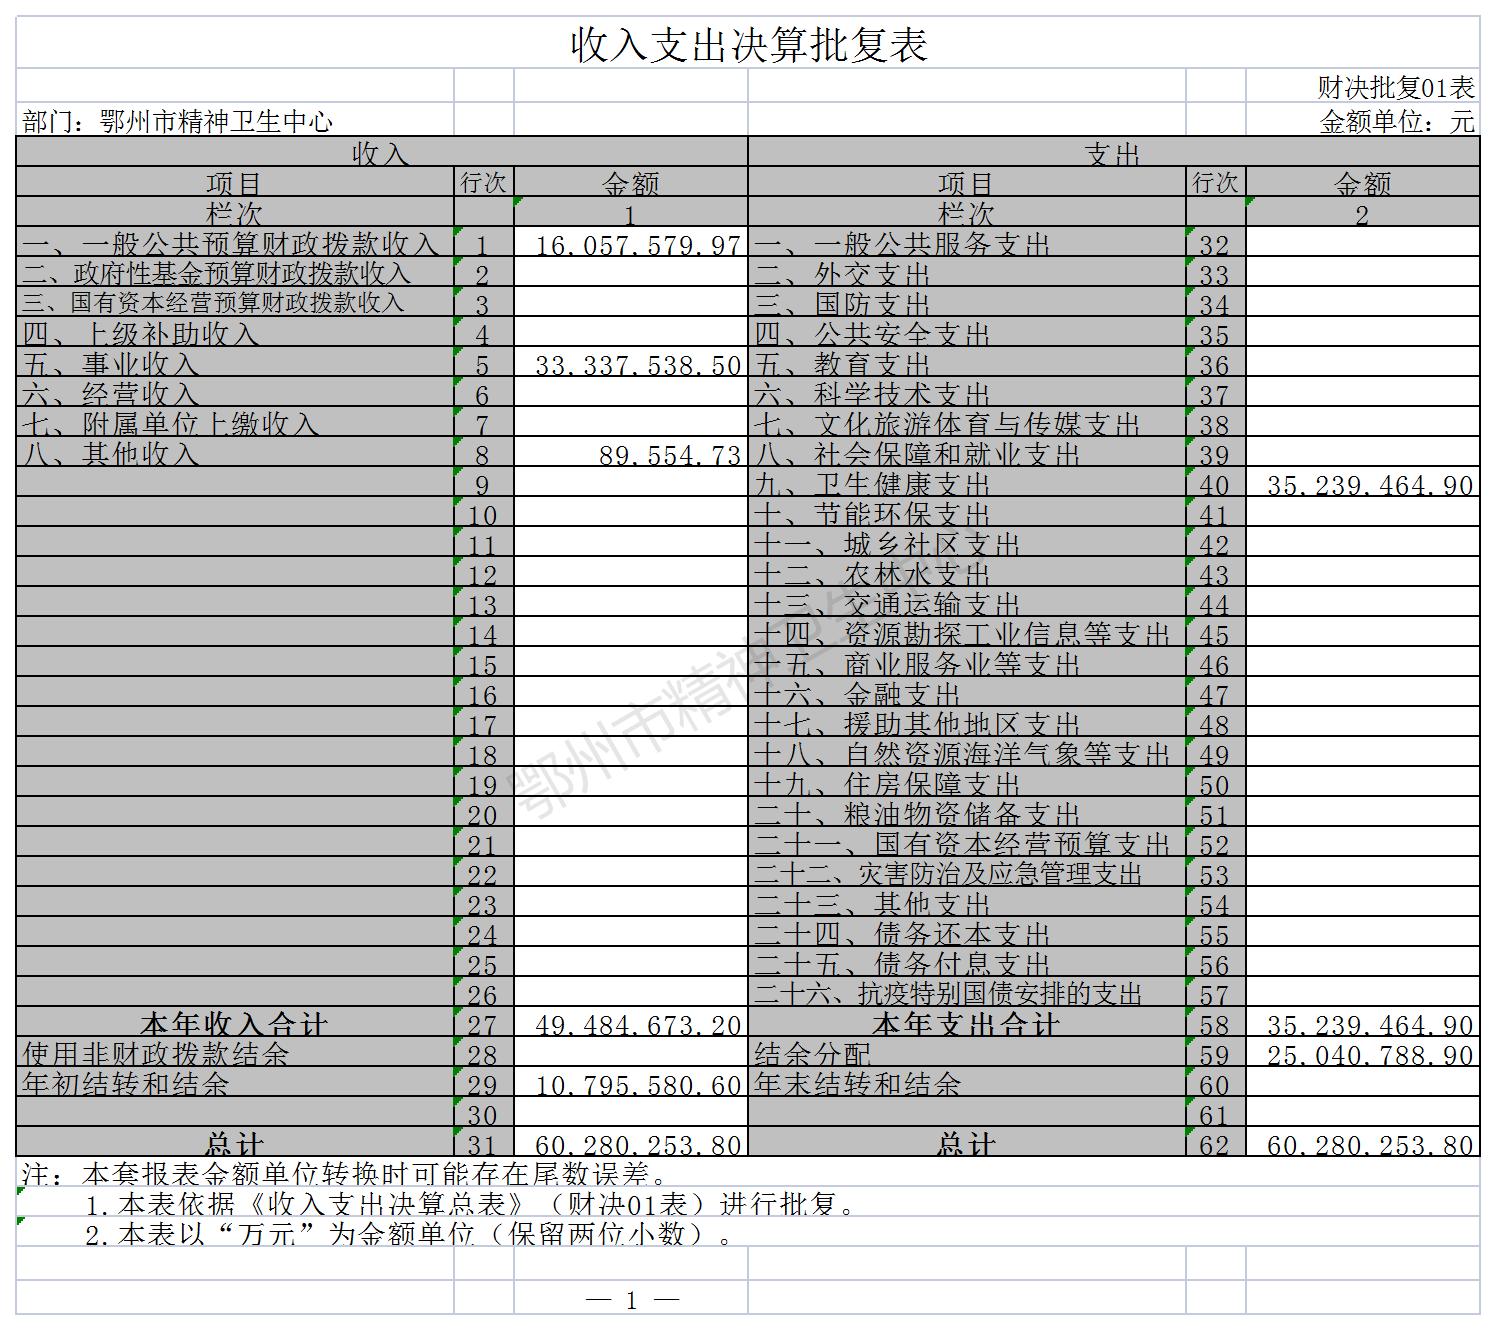This screenshot has height=1330, width=1496.
Task: Click 本年收入合计 amount 49,484,673.20
Action: [x=631, y=1023]
